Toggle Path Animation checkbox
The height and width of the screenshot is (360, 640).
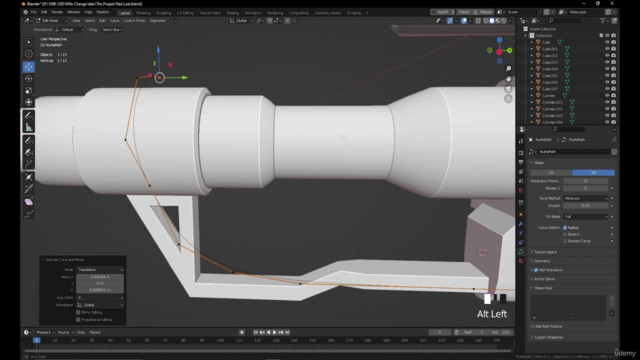click(x=536, y=270)
